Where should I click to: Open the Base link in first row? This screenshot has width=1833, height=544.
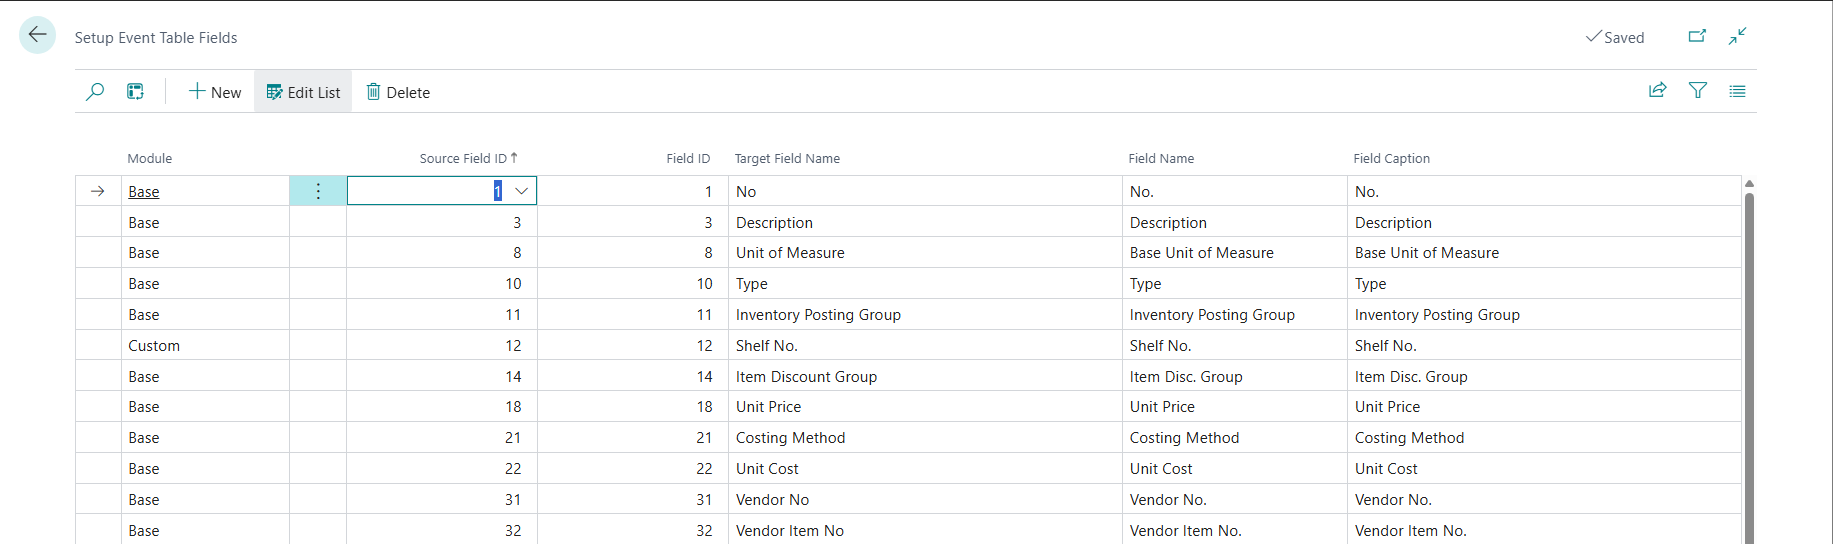[x=144, y=192]
